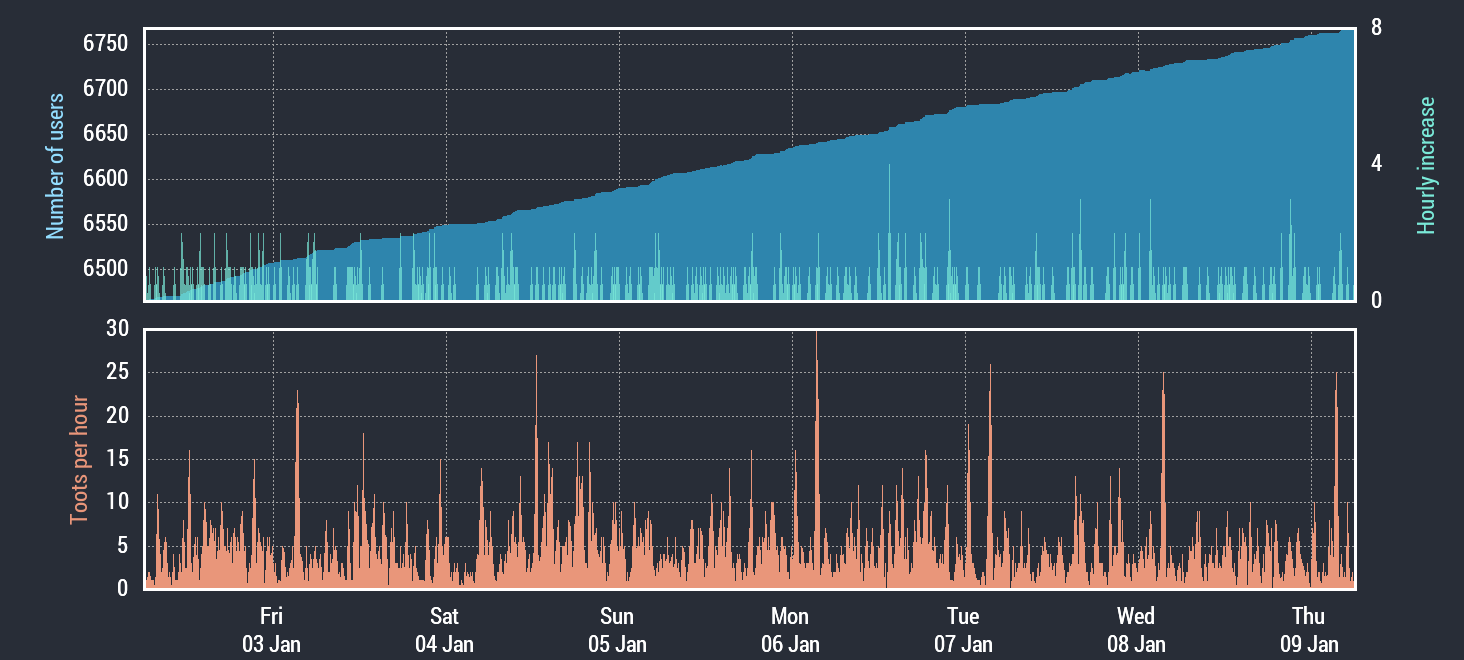This screenshot has height=660, width=1464.
Task: Select the Wed 08 Jan date label
Action: (x=1136, y=629)
